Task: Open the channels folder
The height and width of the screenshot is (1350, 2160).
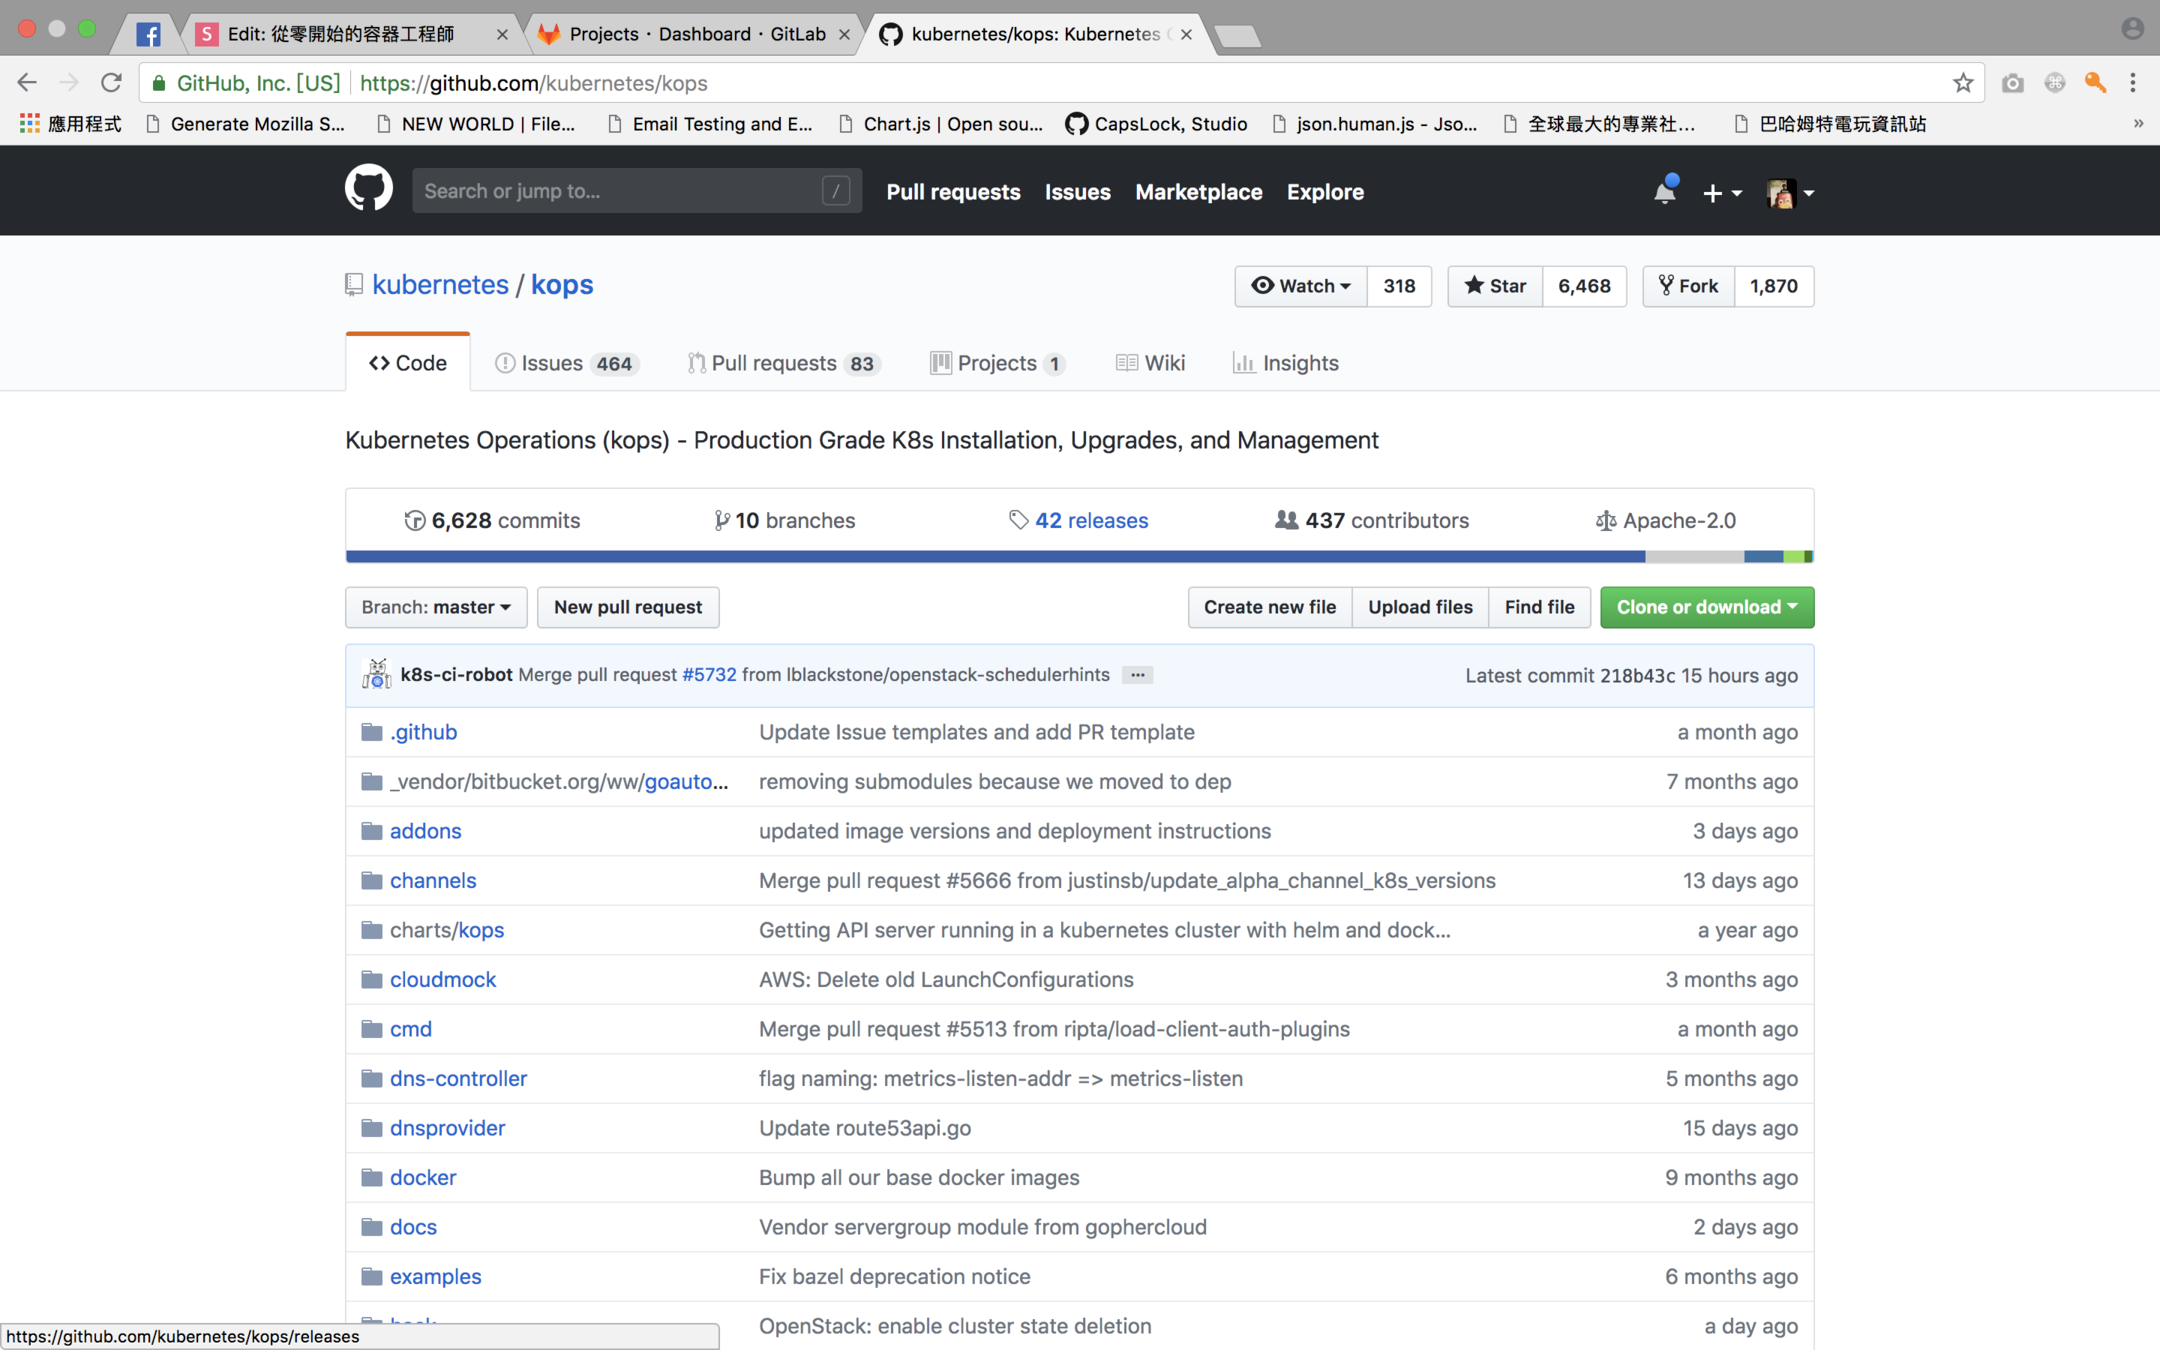Action: 433,881
